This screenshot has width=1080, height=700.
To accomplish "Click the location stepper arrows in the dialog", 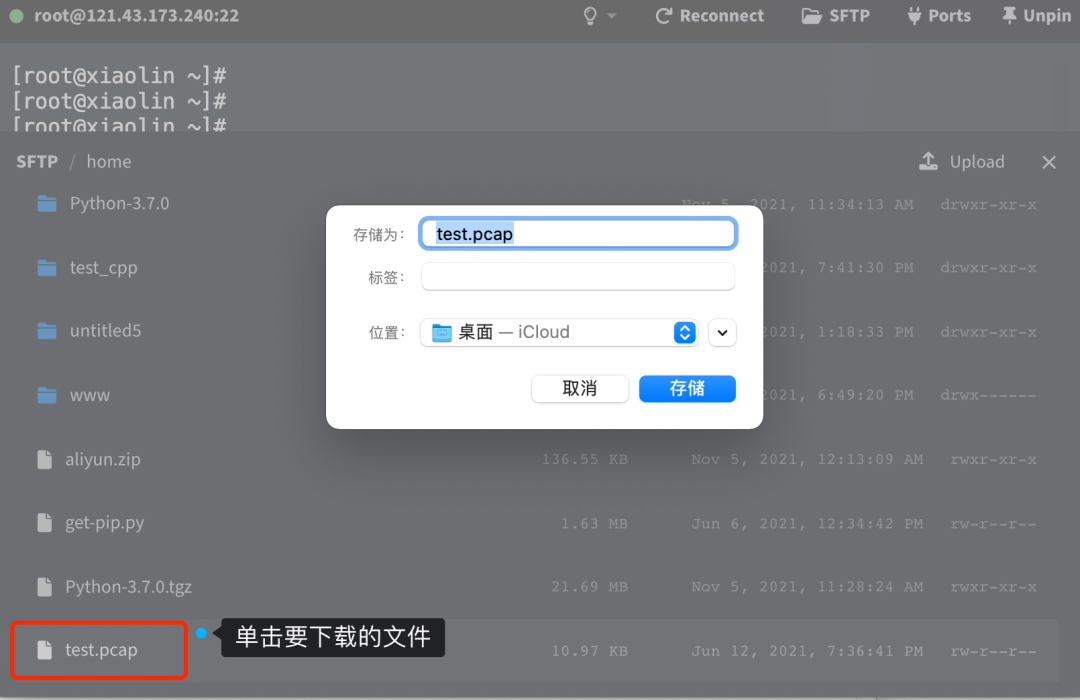I will tap(685, 332).
